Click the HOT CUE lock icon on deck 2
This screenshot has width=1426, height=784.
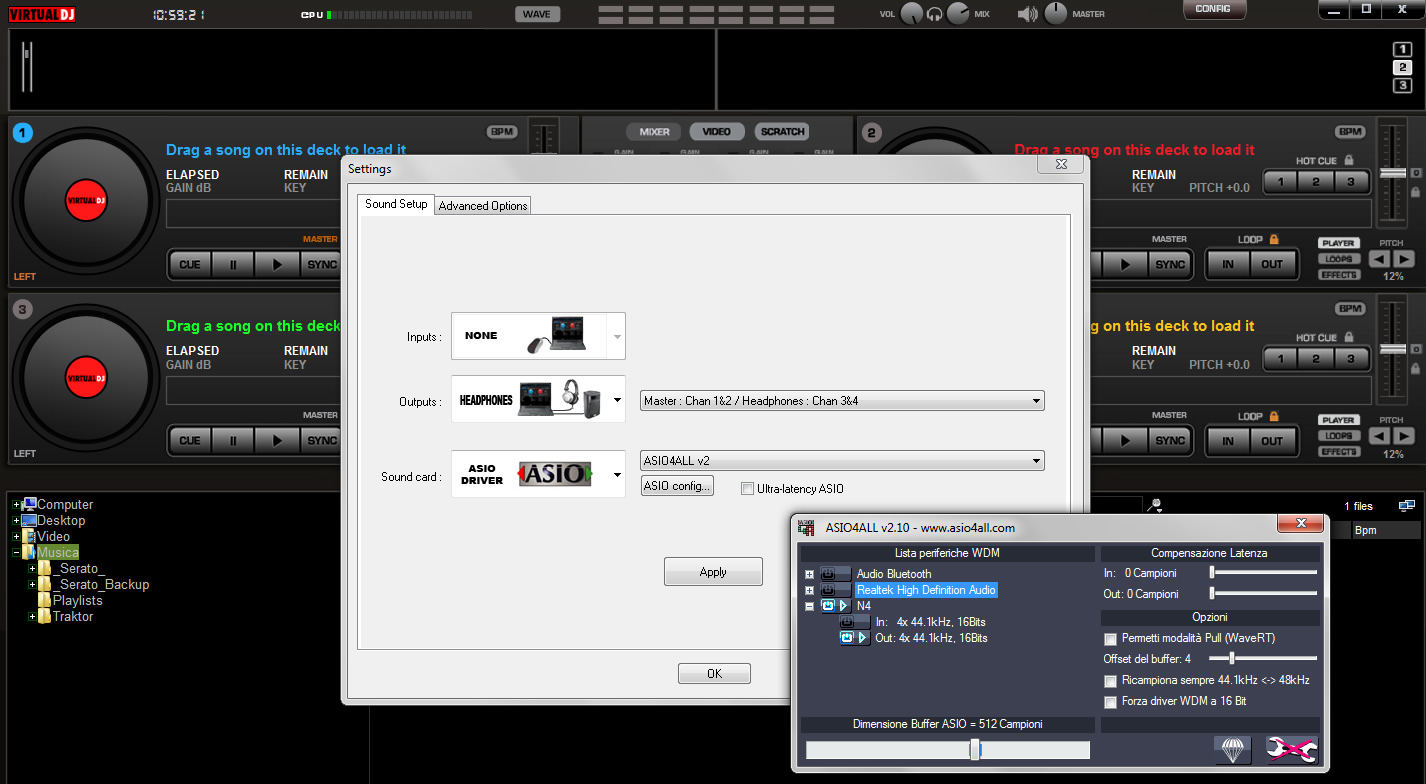pyautogui.click(x=1349, y=160)
